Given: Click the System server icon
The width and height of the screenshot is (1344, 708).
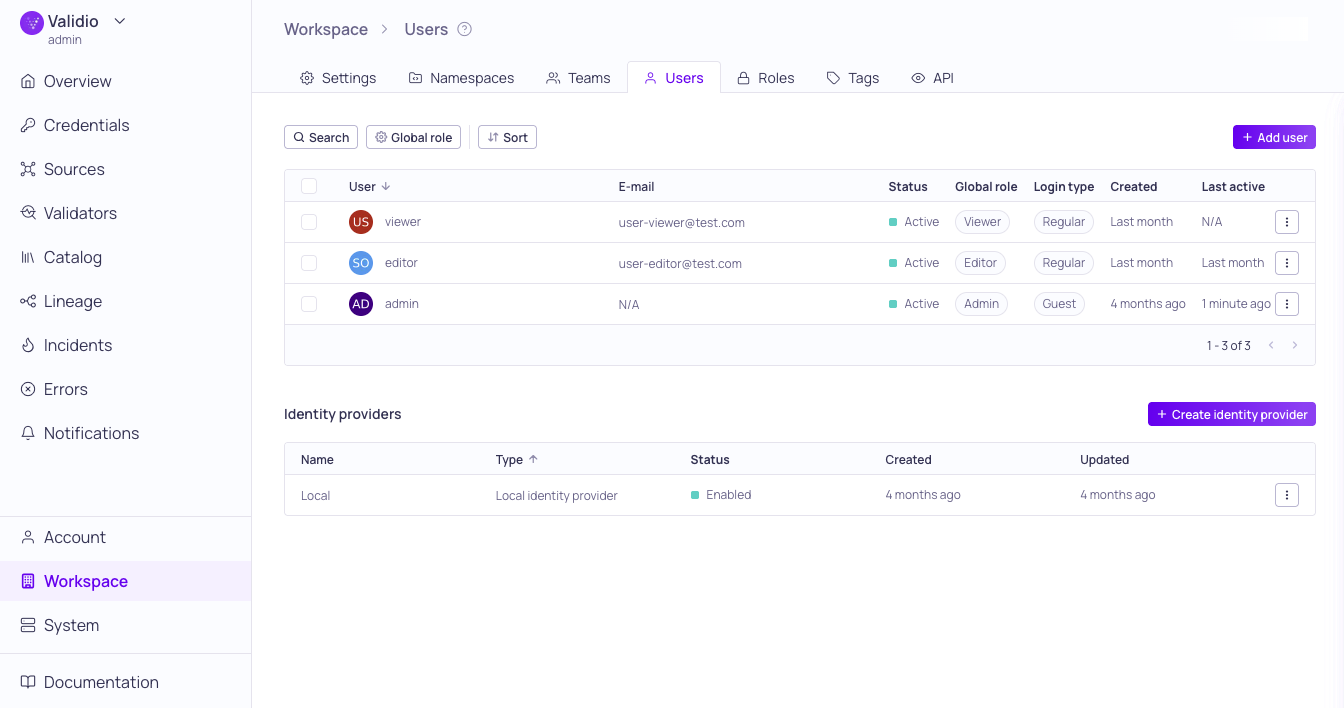Looking at the screenshot, I should (x=28, y=625).
